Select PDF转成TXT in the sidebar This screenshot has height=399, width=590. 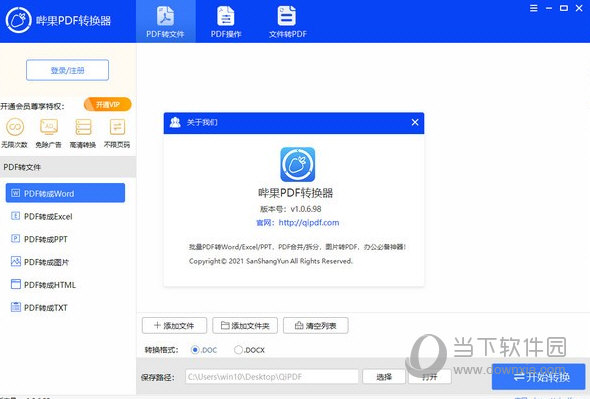(65, 308)
